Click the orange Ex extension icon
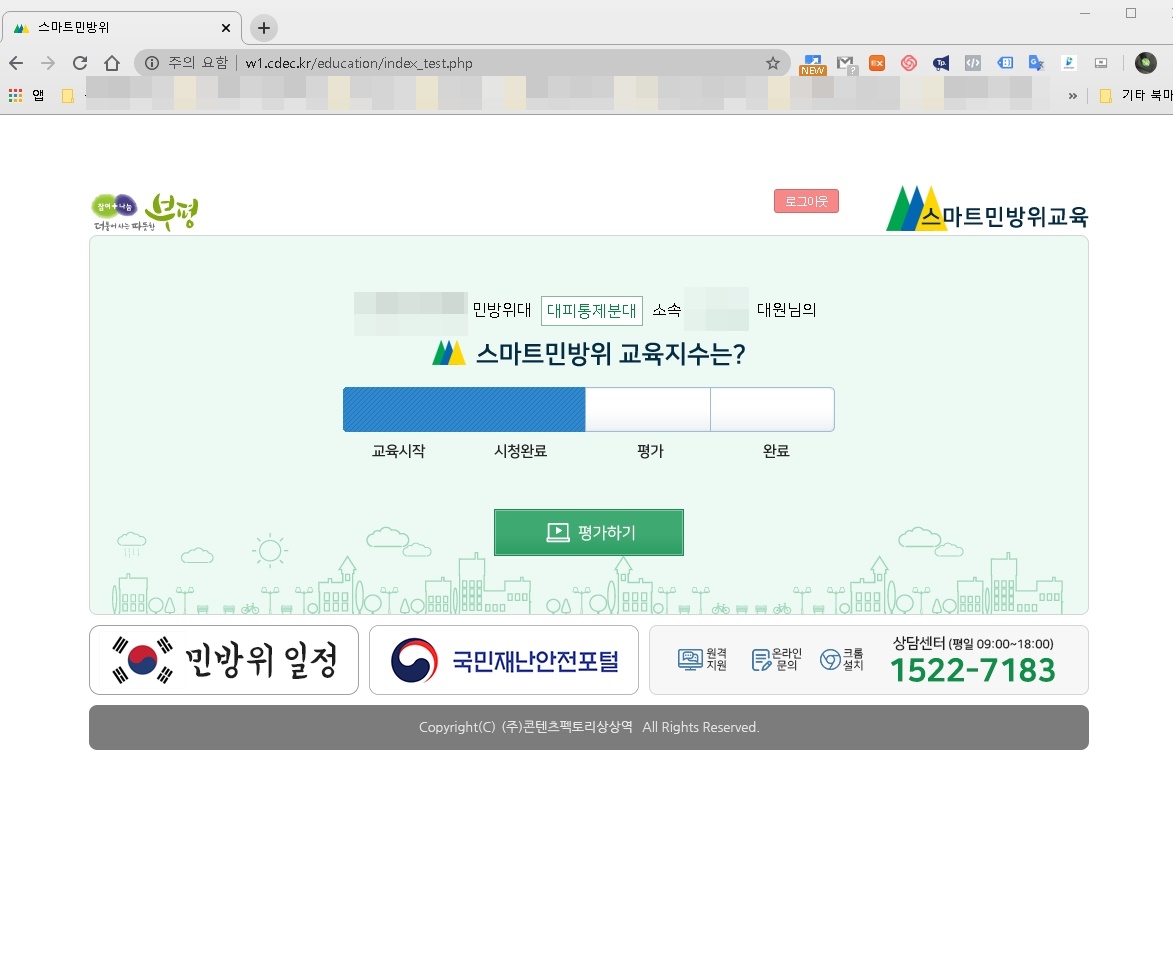 [877, 64]
